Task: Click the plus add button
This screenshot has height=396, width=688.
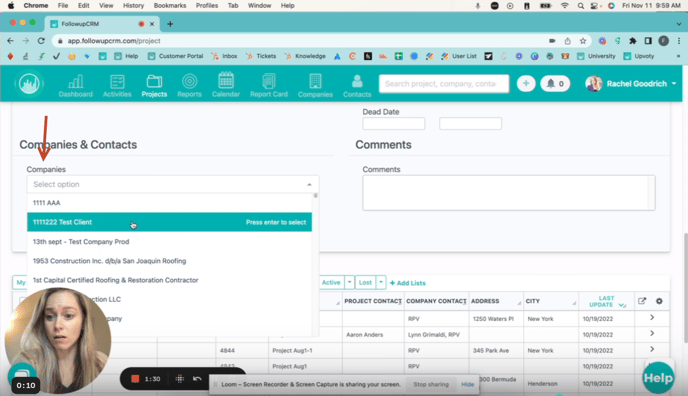Action: 526,83
